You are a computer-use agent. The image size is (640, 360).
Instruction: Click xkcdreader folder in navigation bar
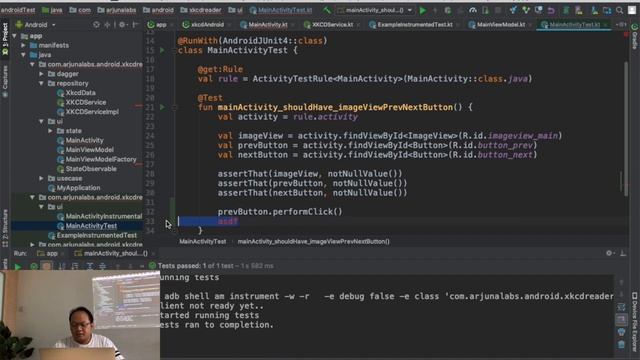pos(200,10)
